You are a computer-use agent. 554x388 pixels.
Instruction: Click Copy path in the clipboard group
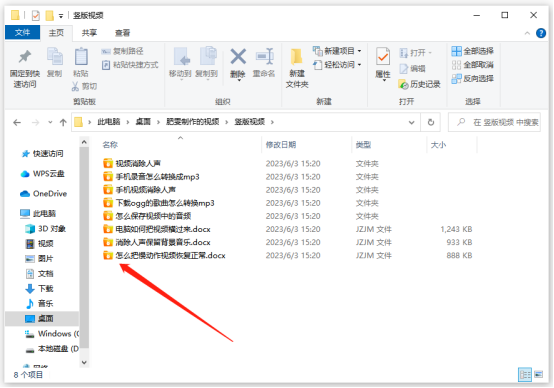(x=122, y=51)
